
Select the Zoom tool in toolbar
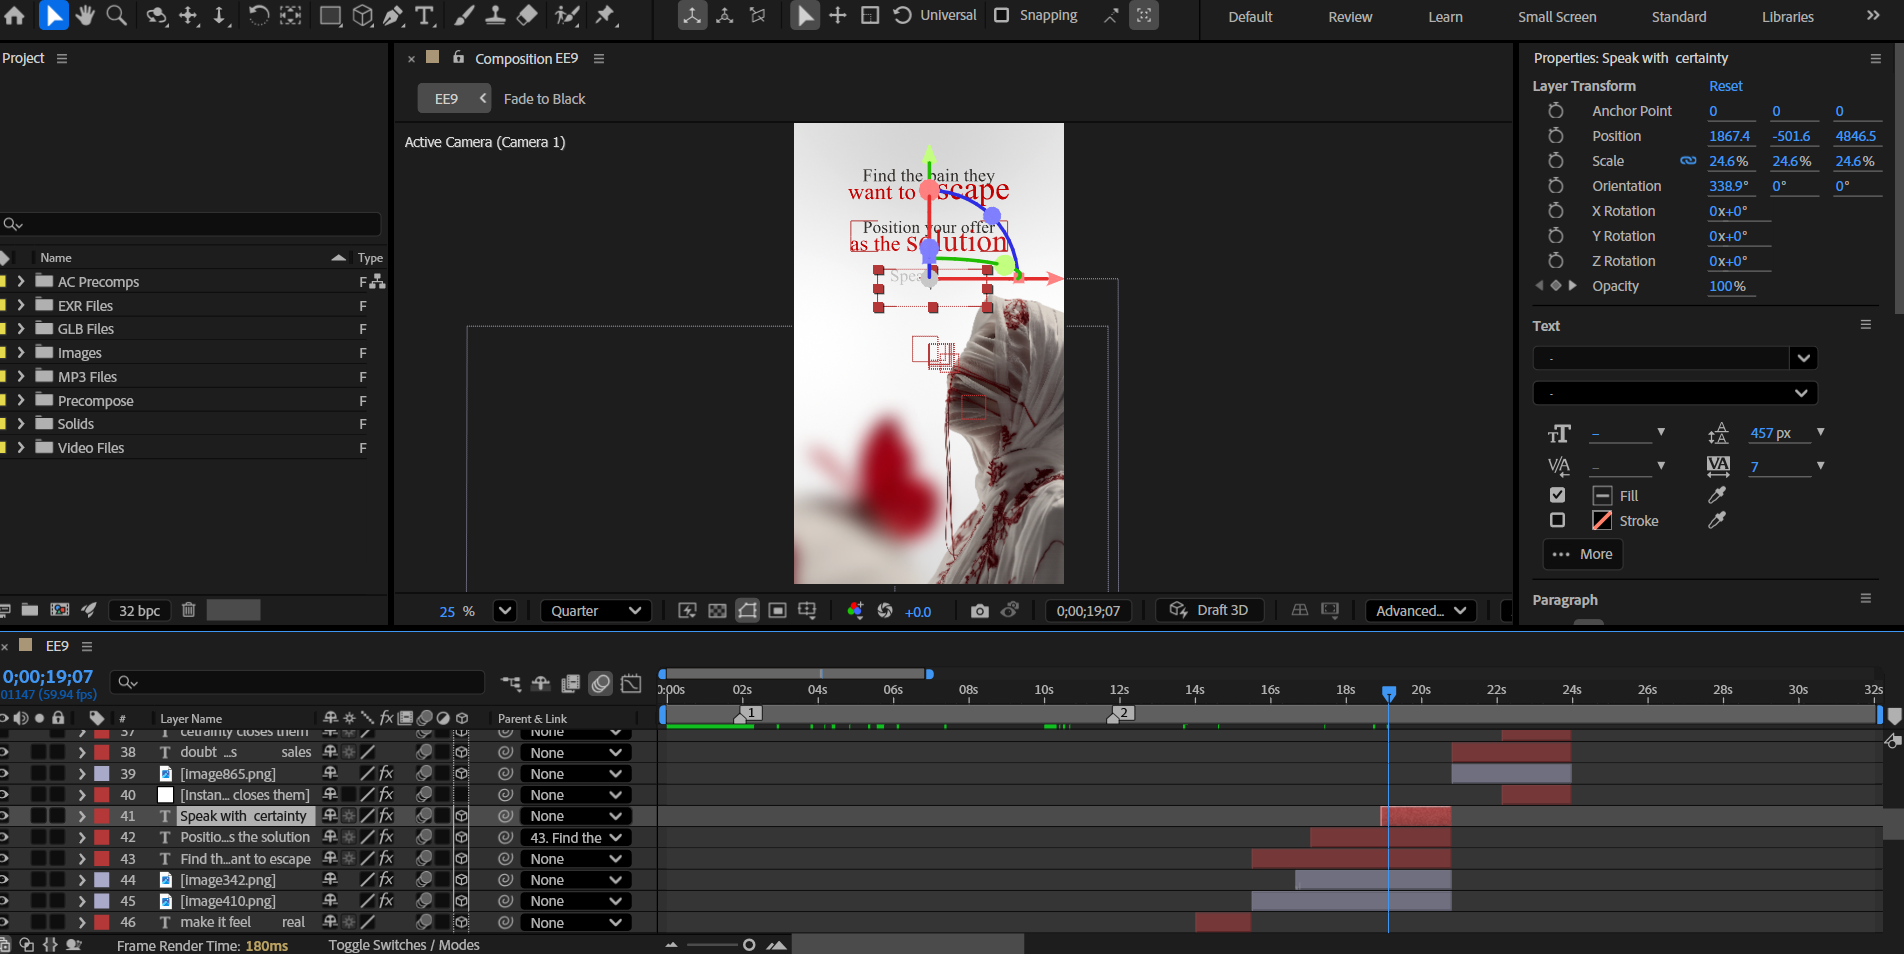coord(117,15)
